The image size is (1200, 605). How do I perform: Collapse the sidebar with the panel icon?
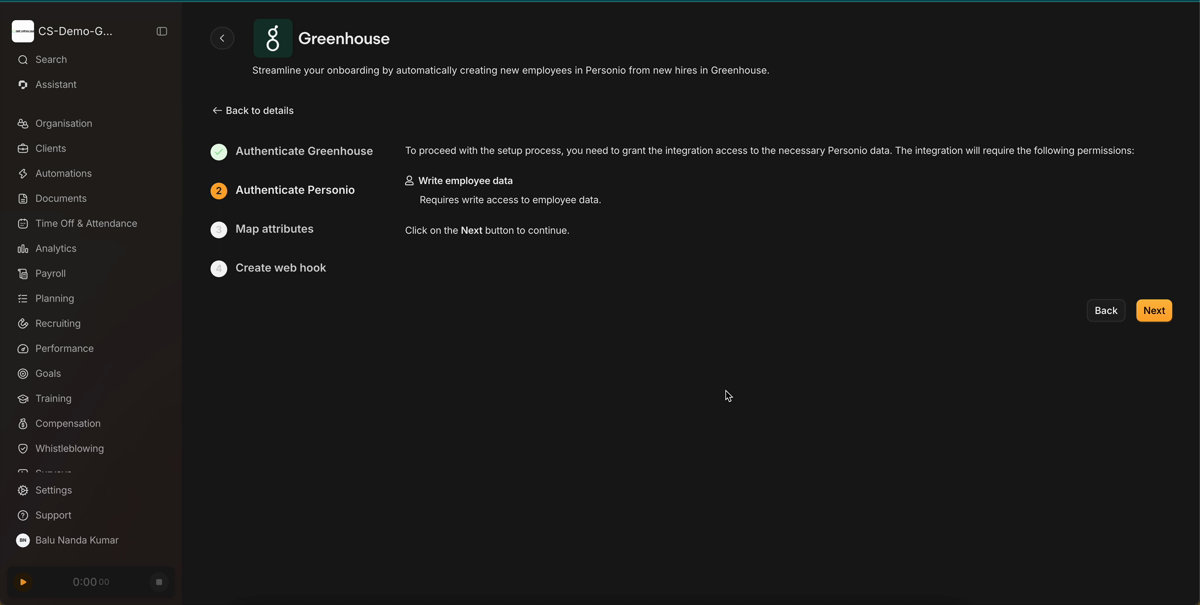click(162, 32)
